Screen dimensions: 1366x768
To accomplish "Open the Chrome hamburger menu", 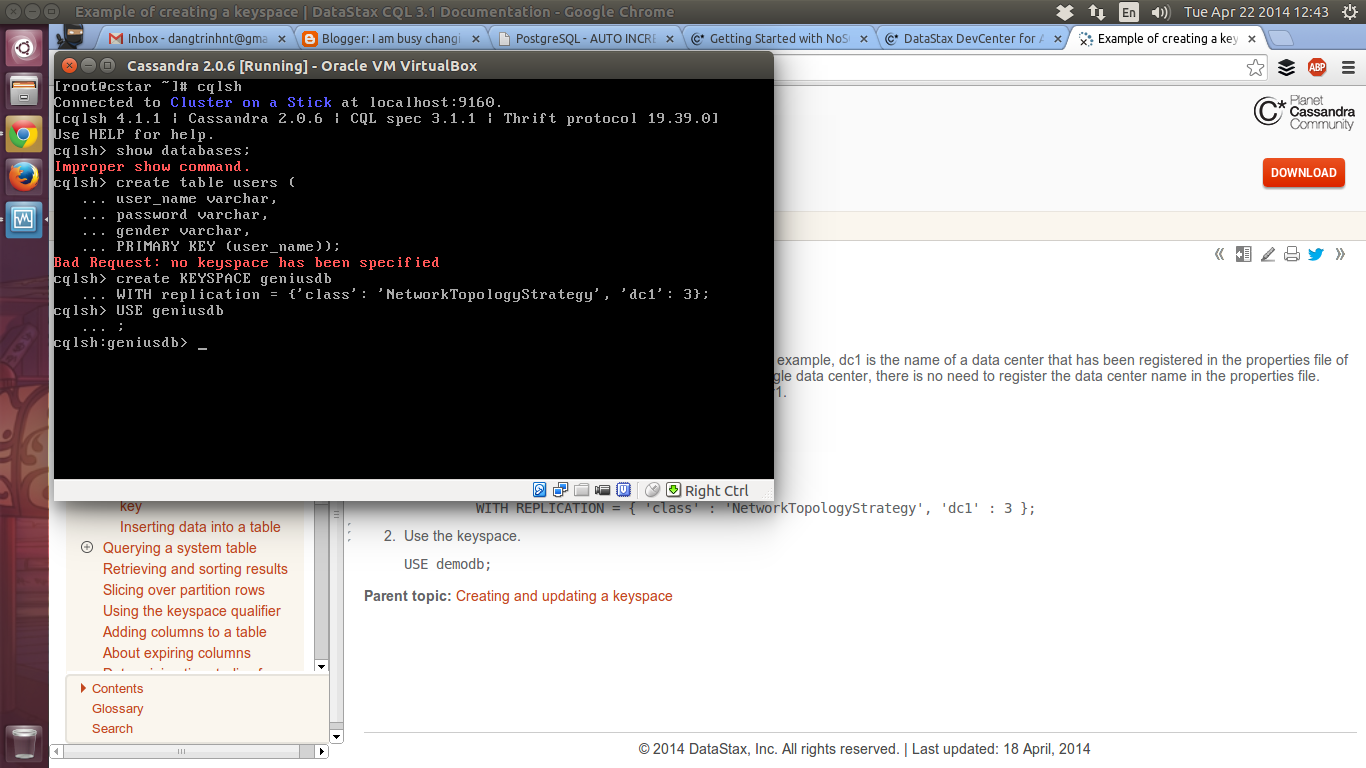I will 1347,68.
